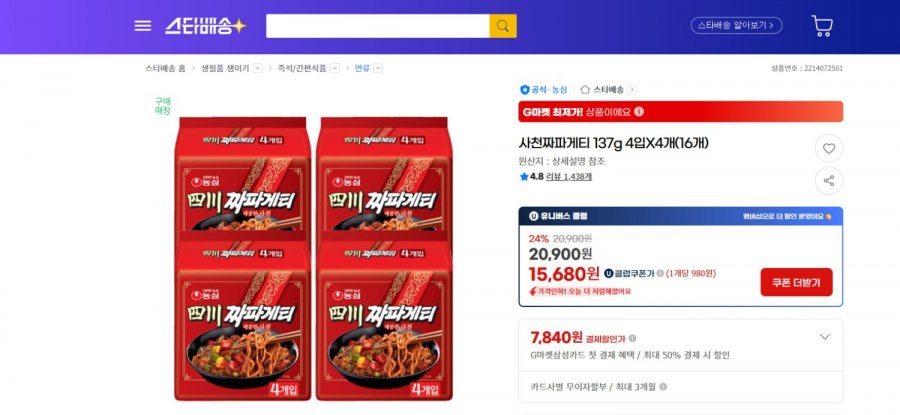Click info icon beside 결제할인가
Viewport: 900px width, 415px height.
pyautogui.click(x=632, y=338)
